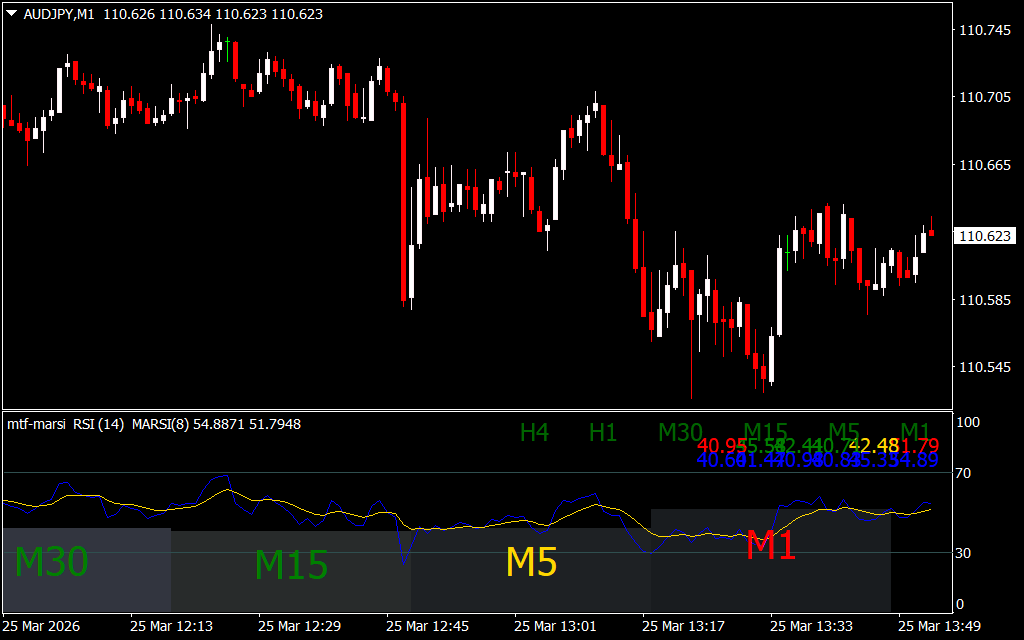The image size is (1024, 640).
Task: Click the large green M30 timeframe block
Action: tap(52, 563)
